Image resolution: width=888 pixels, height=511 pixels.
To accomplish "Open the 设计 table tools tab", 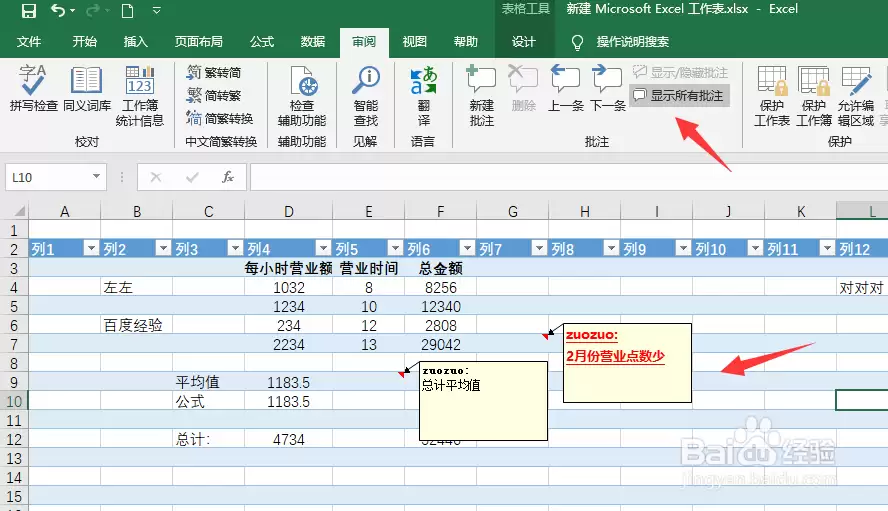I will [523, 41].
